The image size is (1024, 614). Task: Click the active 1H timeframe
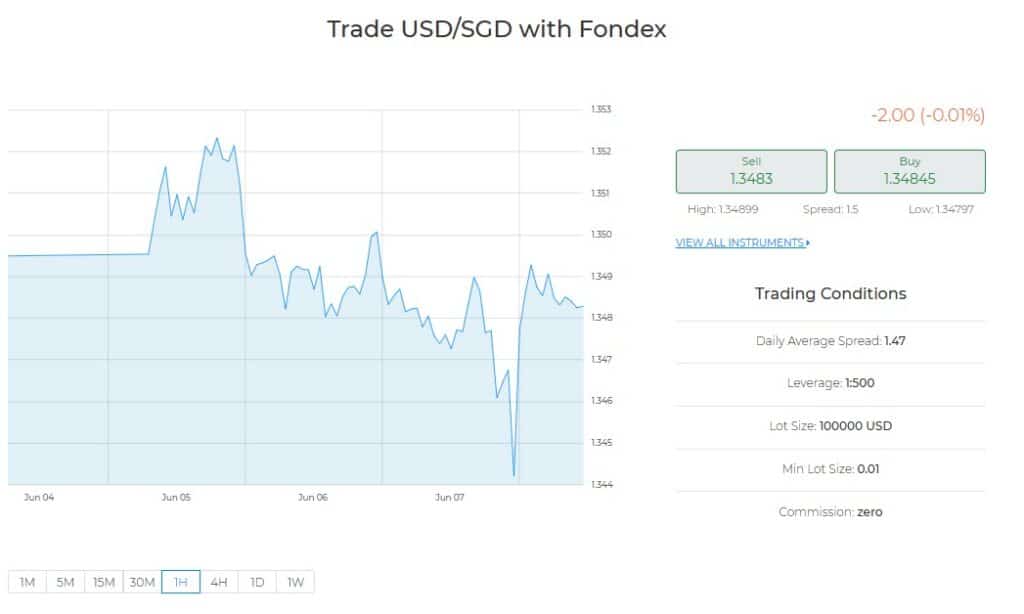point(181,582)
